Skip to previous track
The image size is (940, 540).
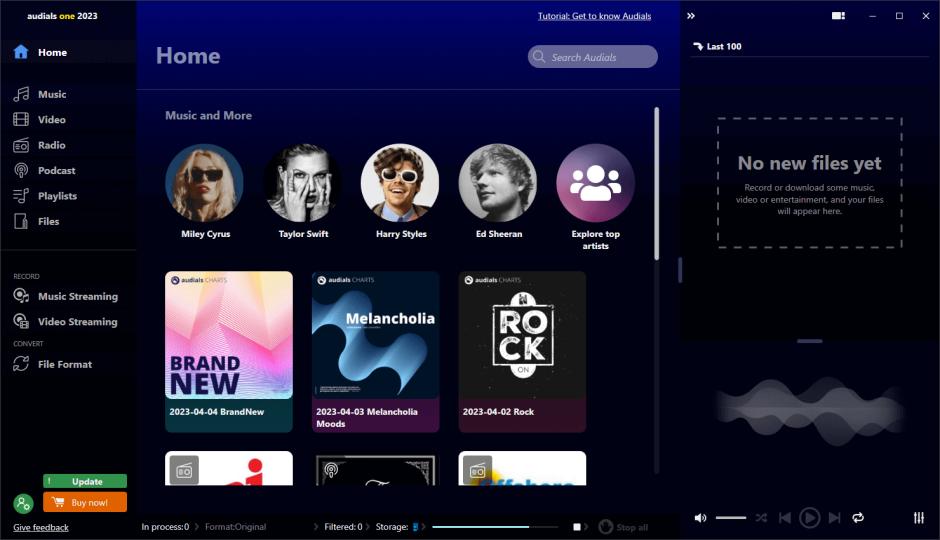tap(785, 518)
